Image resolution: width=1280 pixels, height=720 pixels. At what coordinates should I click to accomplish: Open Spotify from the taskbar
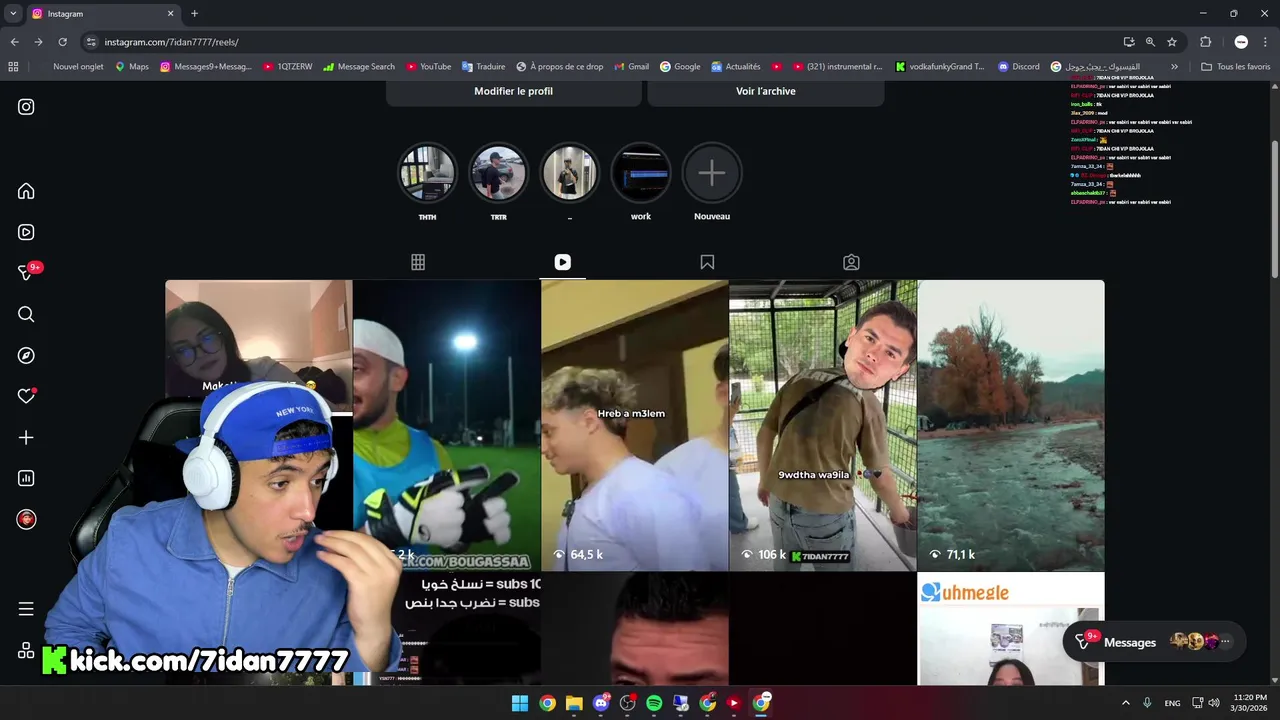tap(654, 703)
